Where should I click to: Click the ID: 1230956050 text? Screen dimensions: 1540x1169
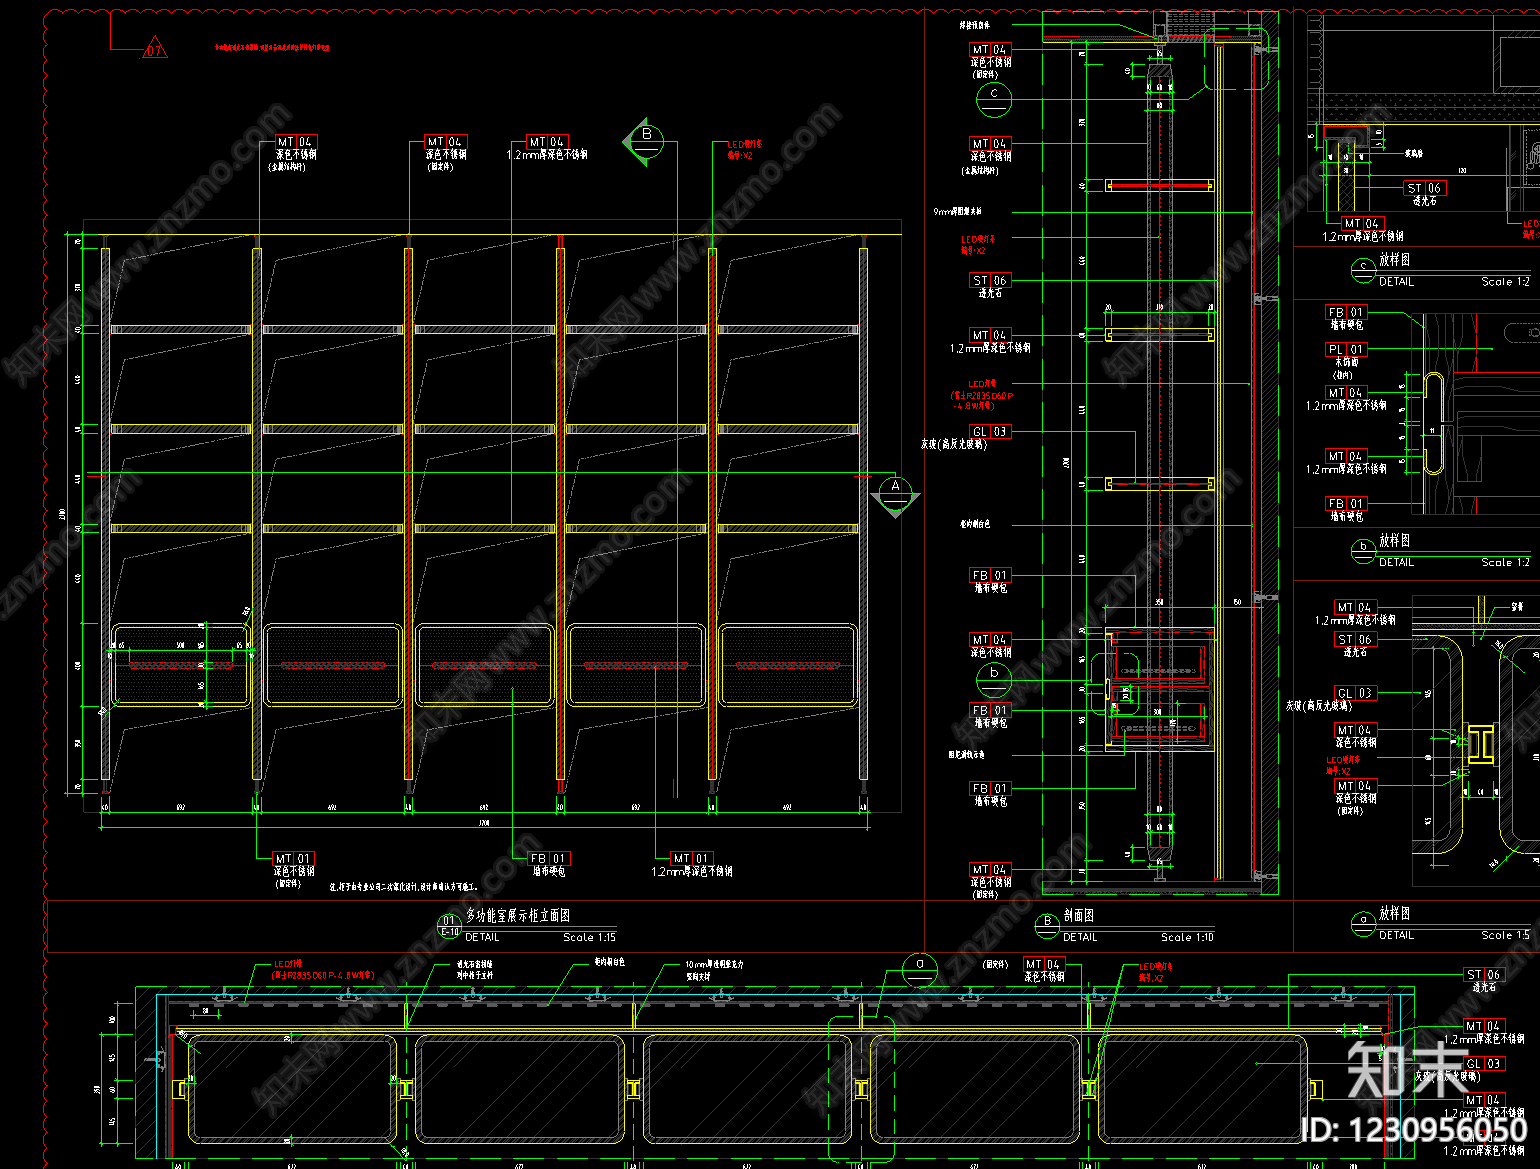click(x=1415, y=1131)
